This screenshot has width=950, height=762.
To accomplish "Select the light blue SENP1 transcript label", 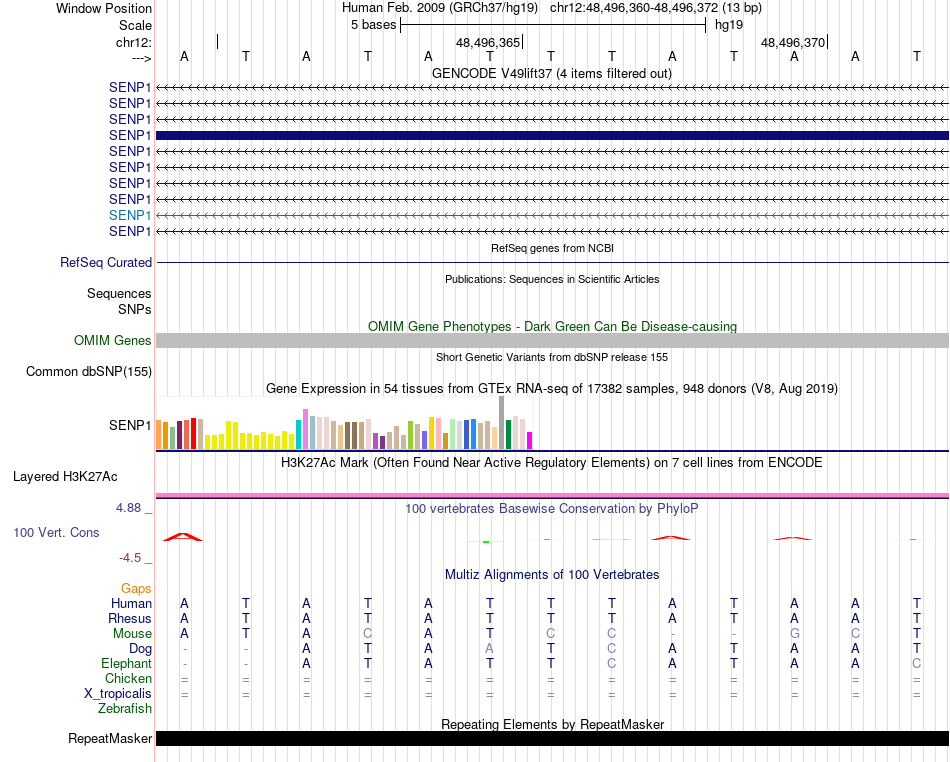I will tap(130, 215).
